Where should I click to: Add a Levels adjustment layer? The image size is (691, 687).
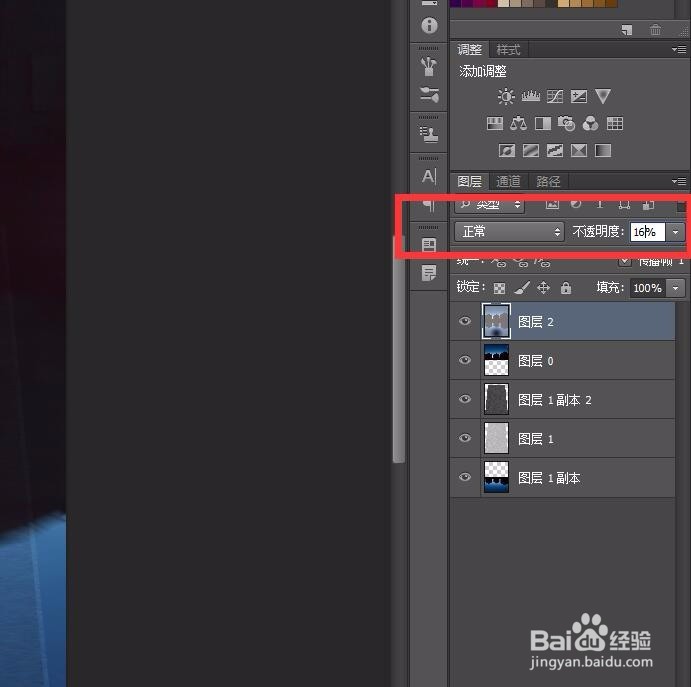click(531, 96)
